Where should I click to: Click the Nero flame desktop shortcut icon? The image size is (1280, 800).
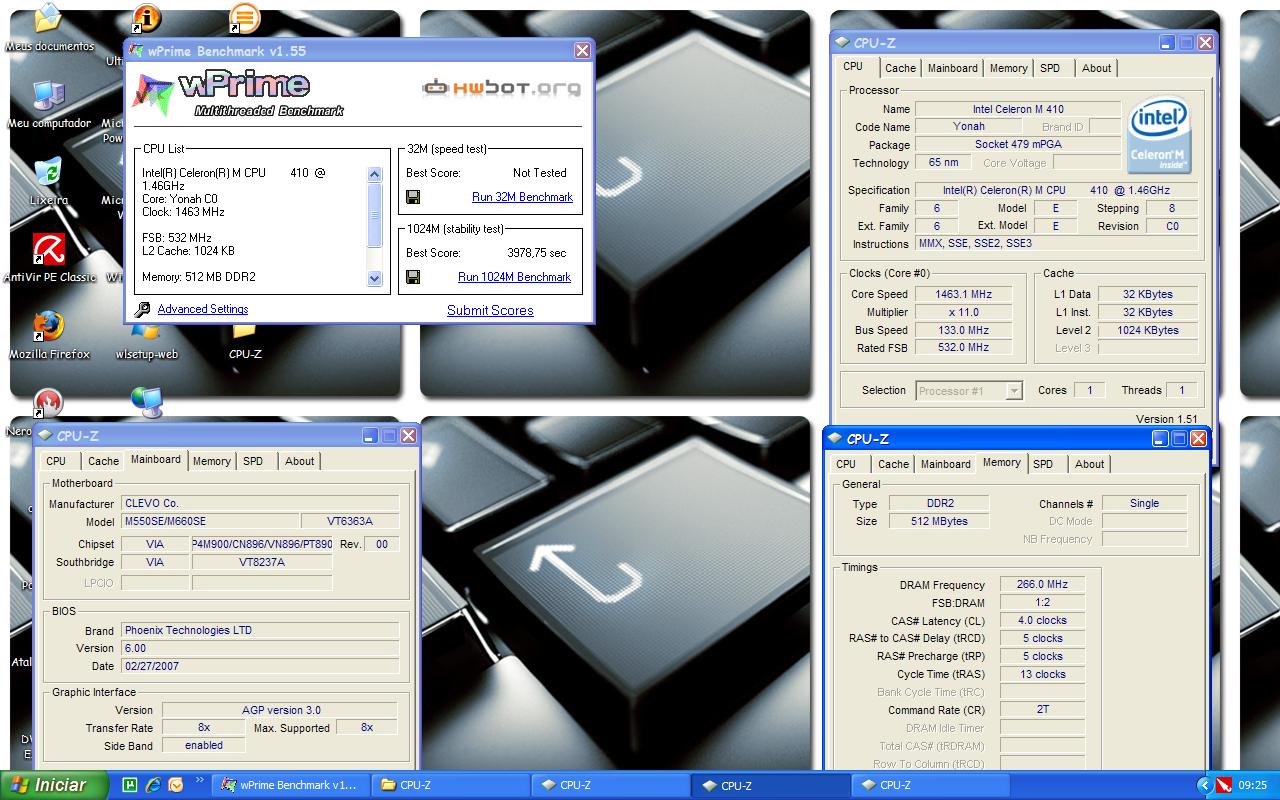pyautogui.click(x=48, y=403)
